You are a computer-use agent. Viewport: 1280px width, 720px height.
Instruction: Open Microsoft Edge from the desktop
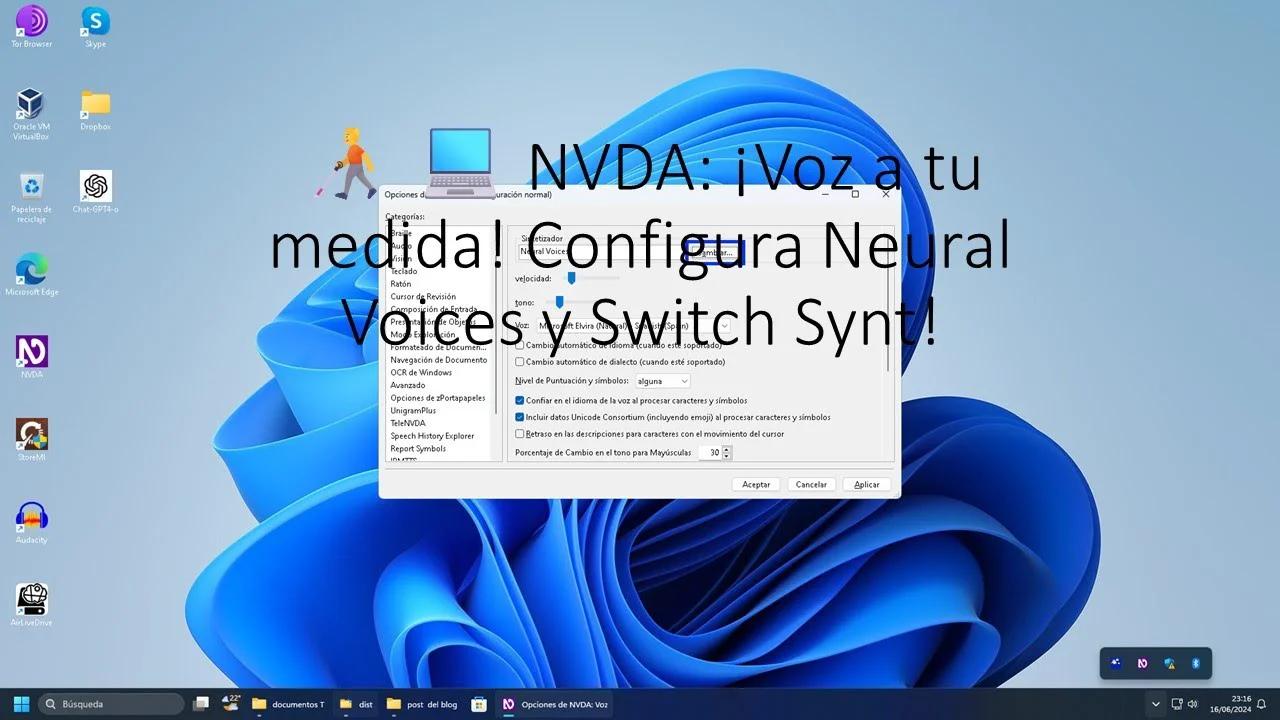31,270
